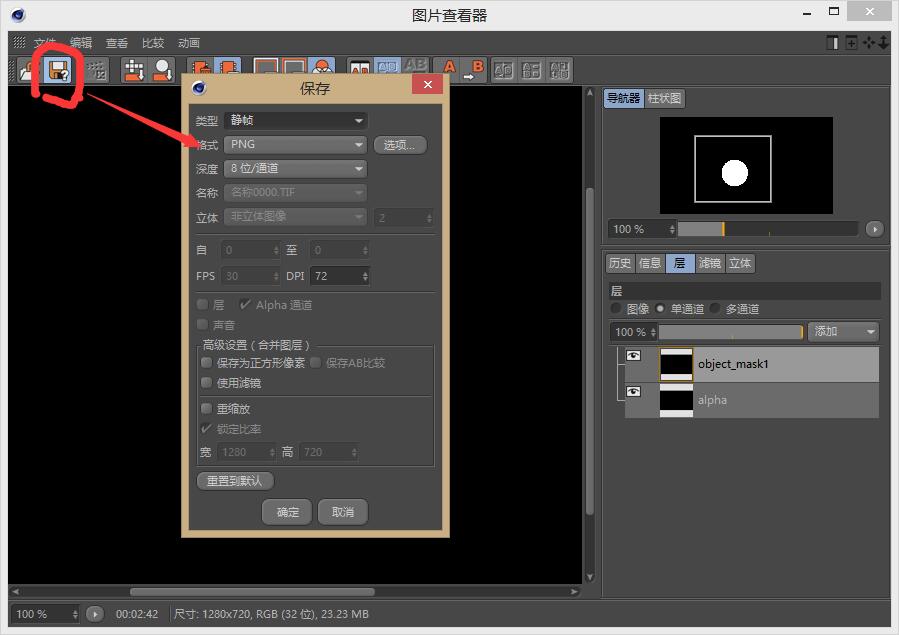Screen dimensions: 899x635
Task: Toggle the Alpha 通道 checkbox
Action: click(x=245, y=304)
